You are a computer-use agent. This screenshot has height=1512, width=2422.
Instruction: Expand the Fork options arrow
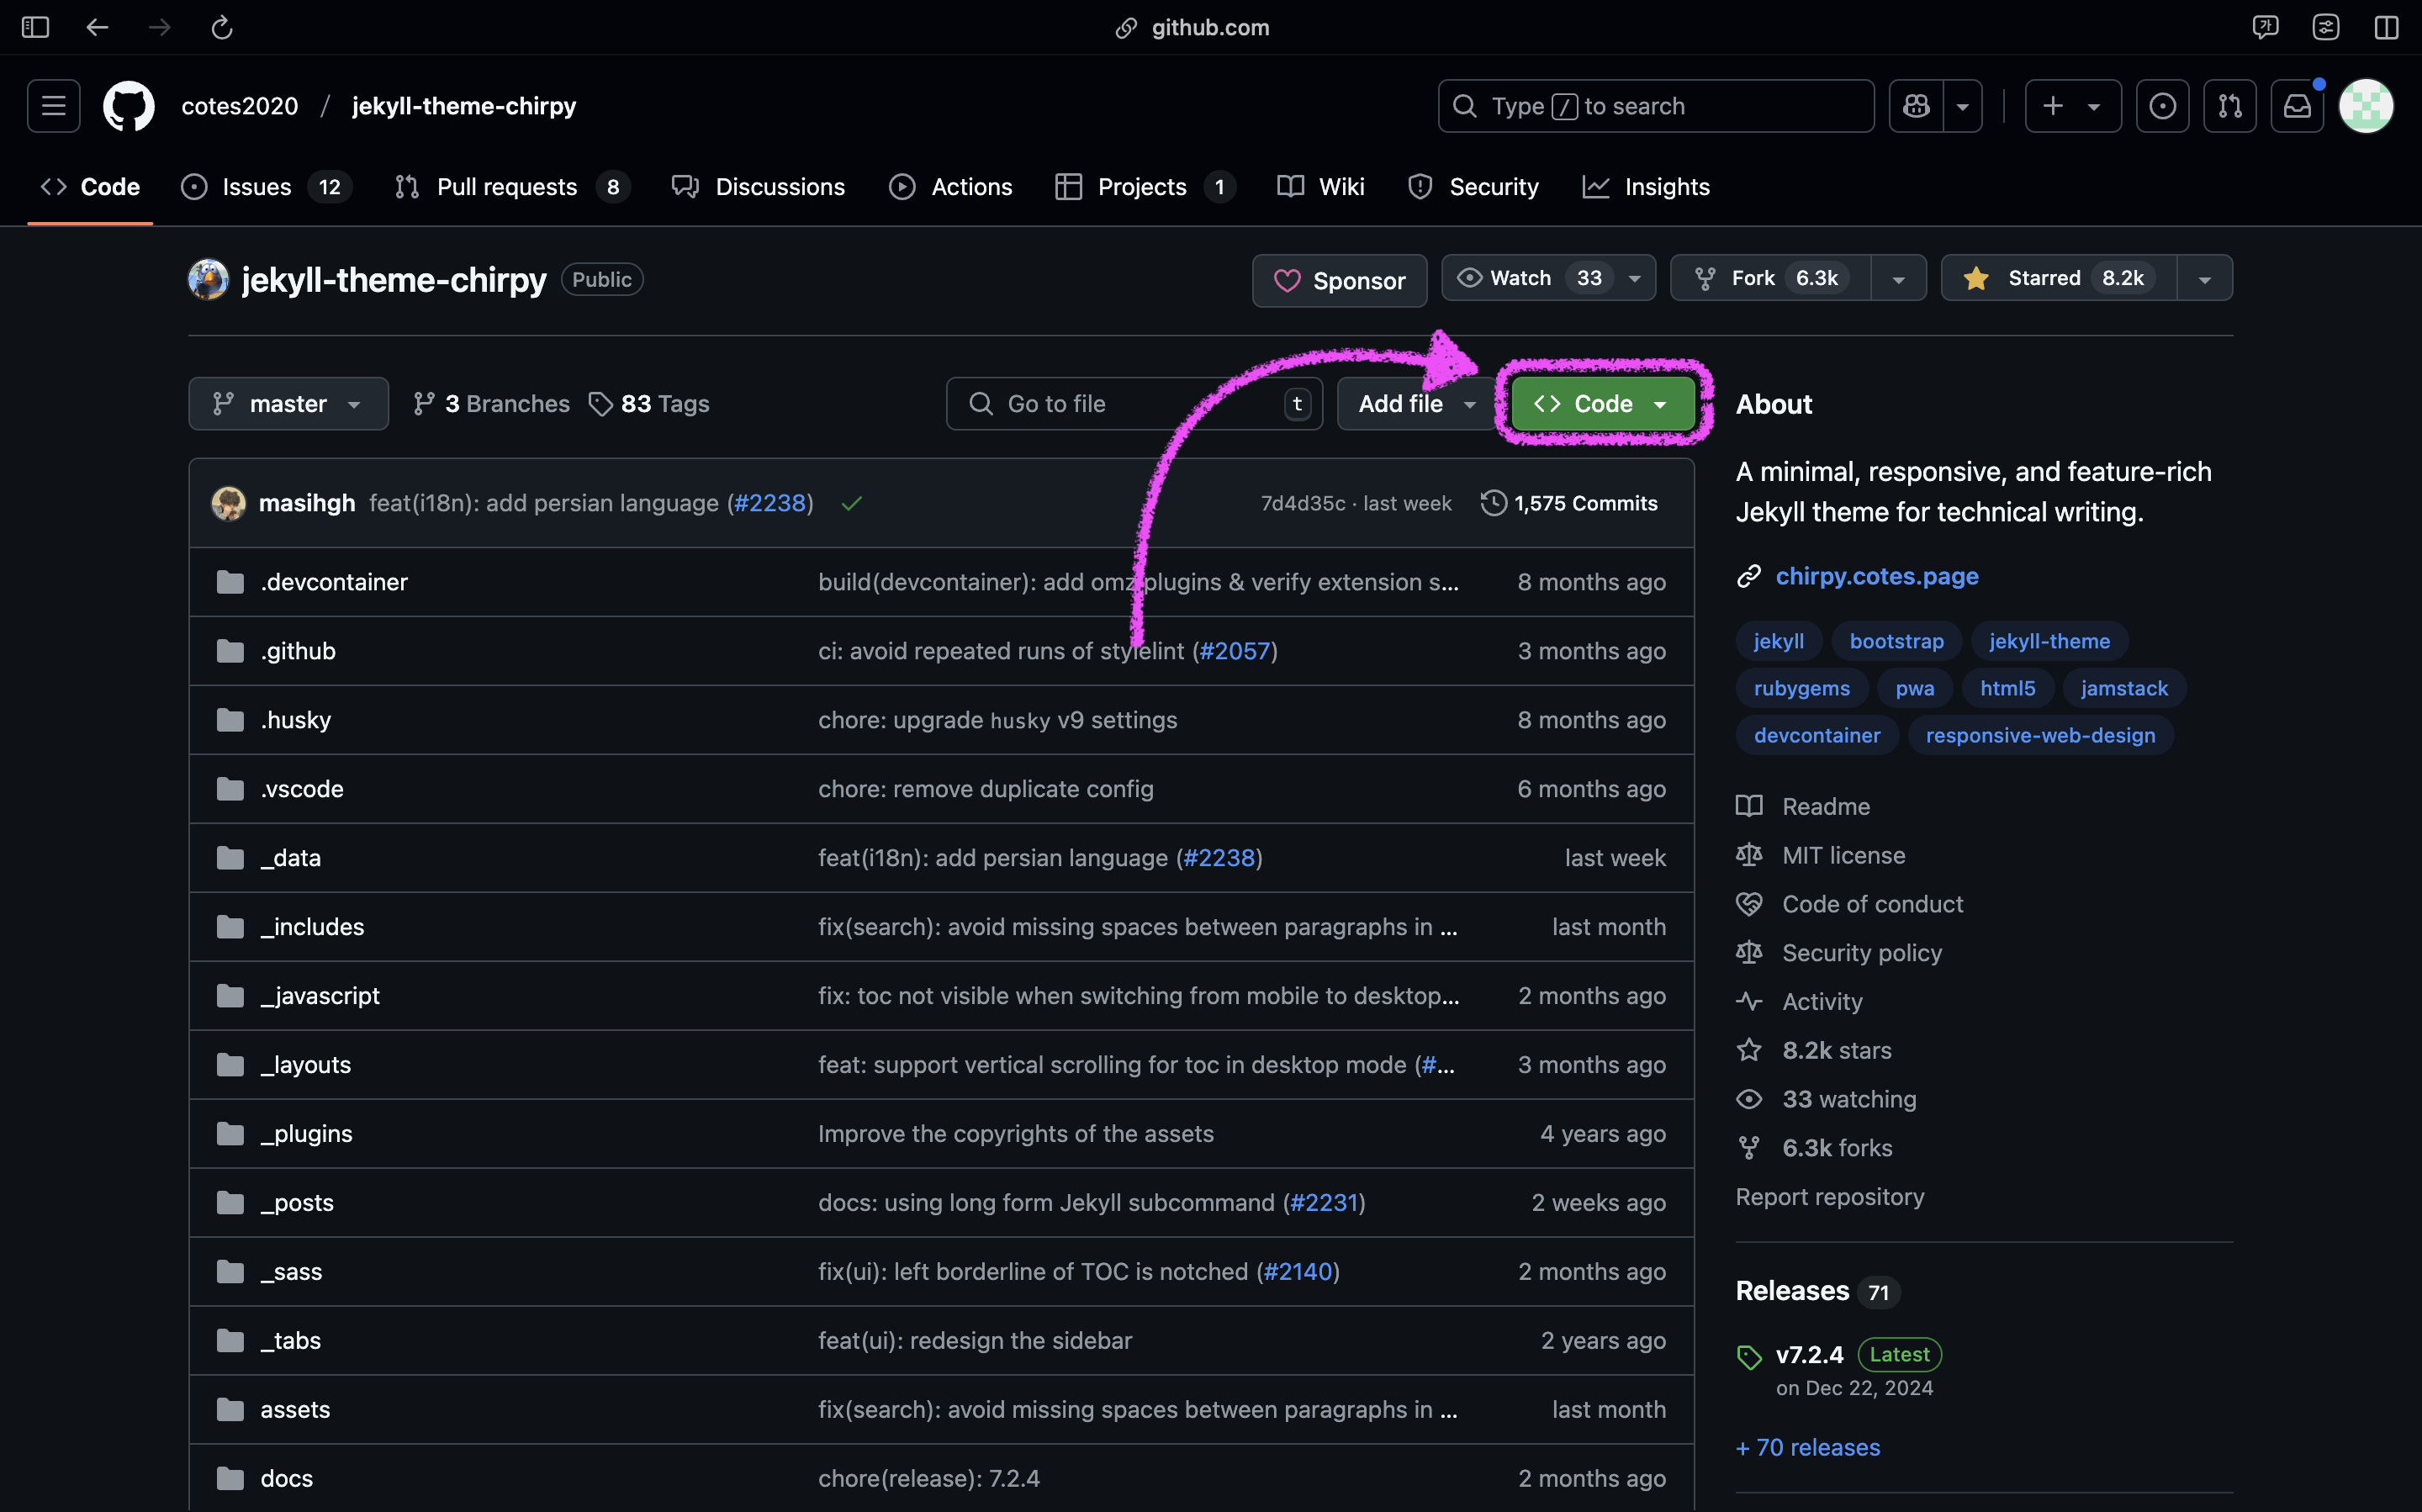click(1898, 278)
